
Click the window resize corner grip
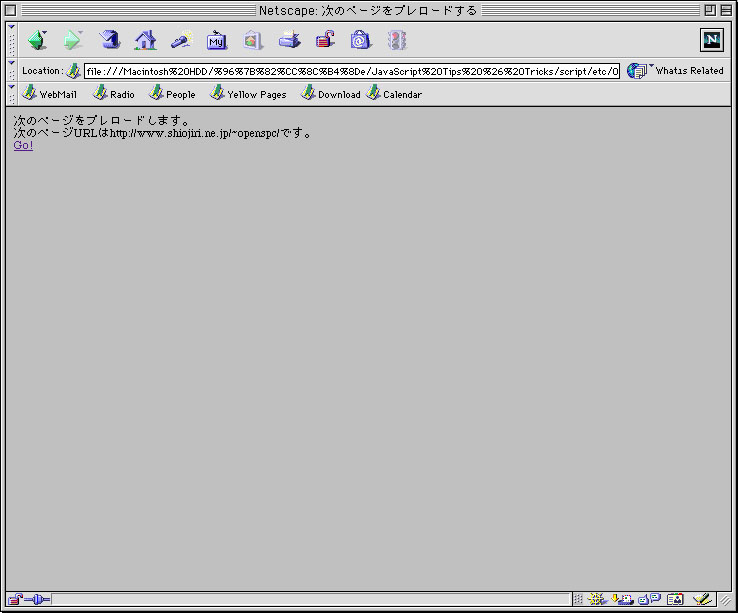coord(725,599)
